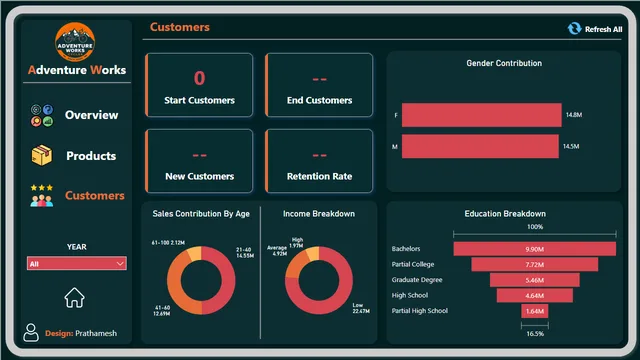Viewport: 640px width, 360px height.
Task: Click the Graduate Degree bar 5.46M
Action: coord(534,280)
